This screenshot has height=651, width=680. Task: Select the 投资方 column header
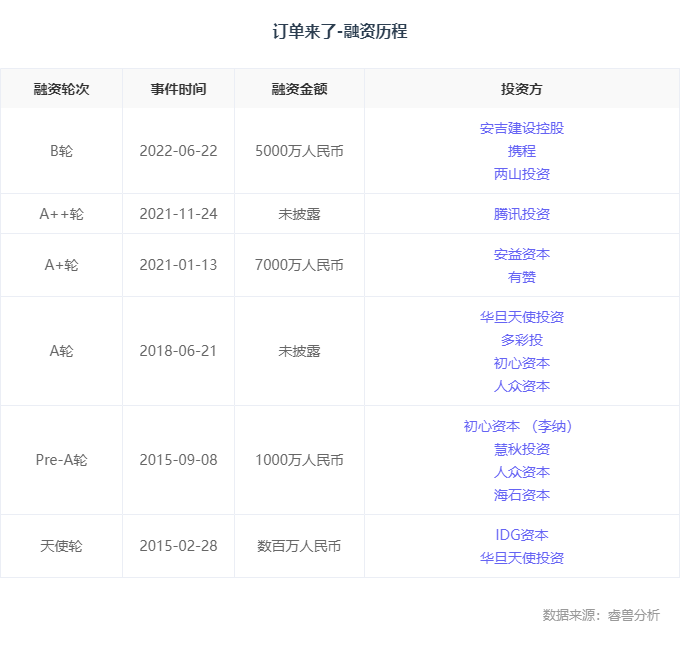pos(522,89)
